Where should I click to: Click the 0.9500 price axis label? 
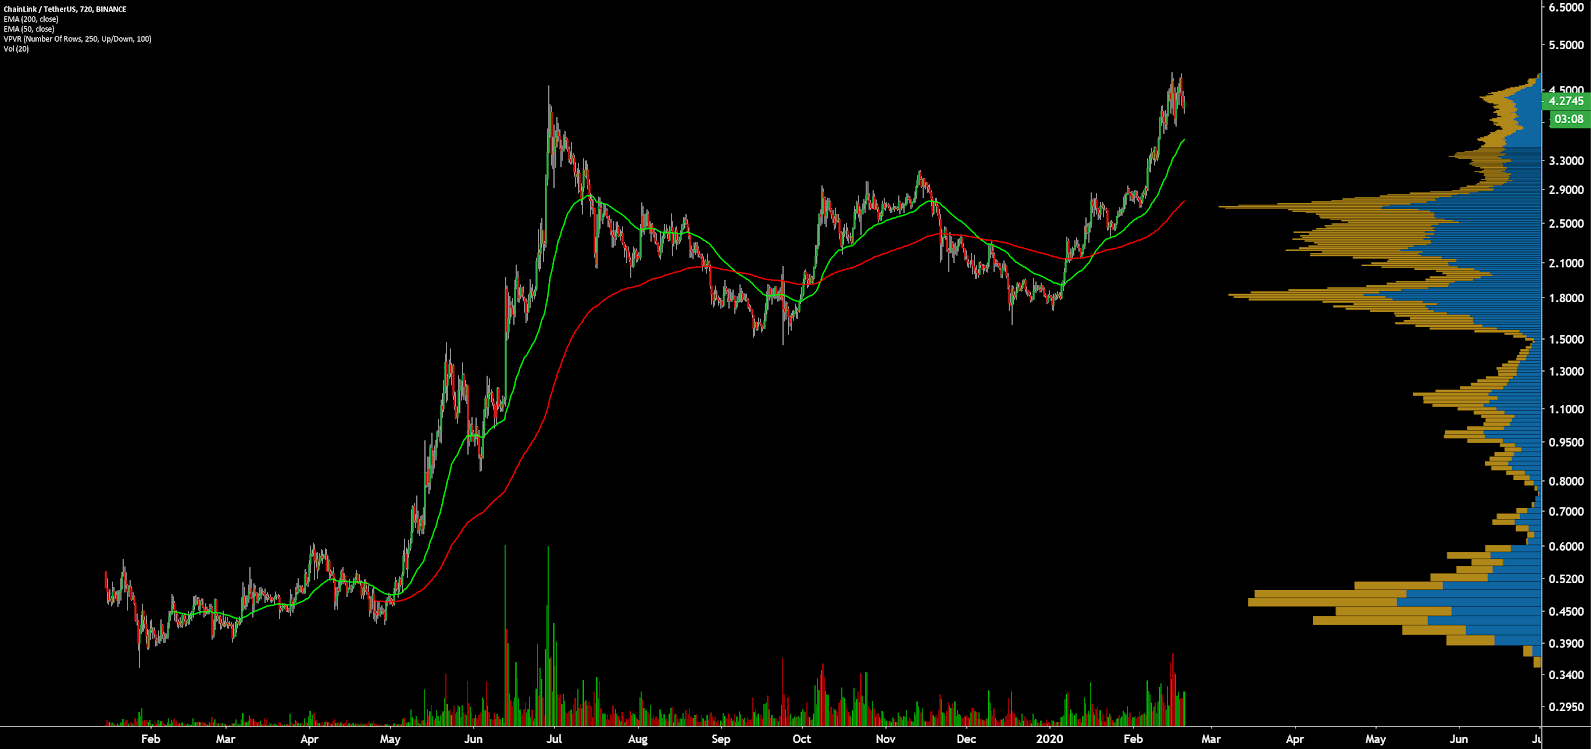coord(1566,443)
